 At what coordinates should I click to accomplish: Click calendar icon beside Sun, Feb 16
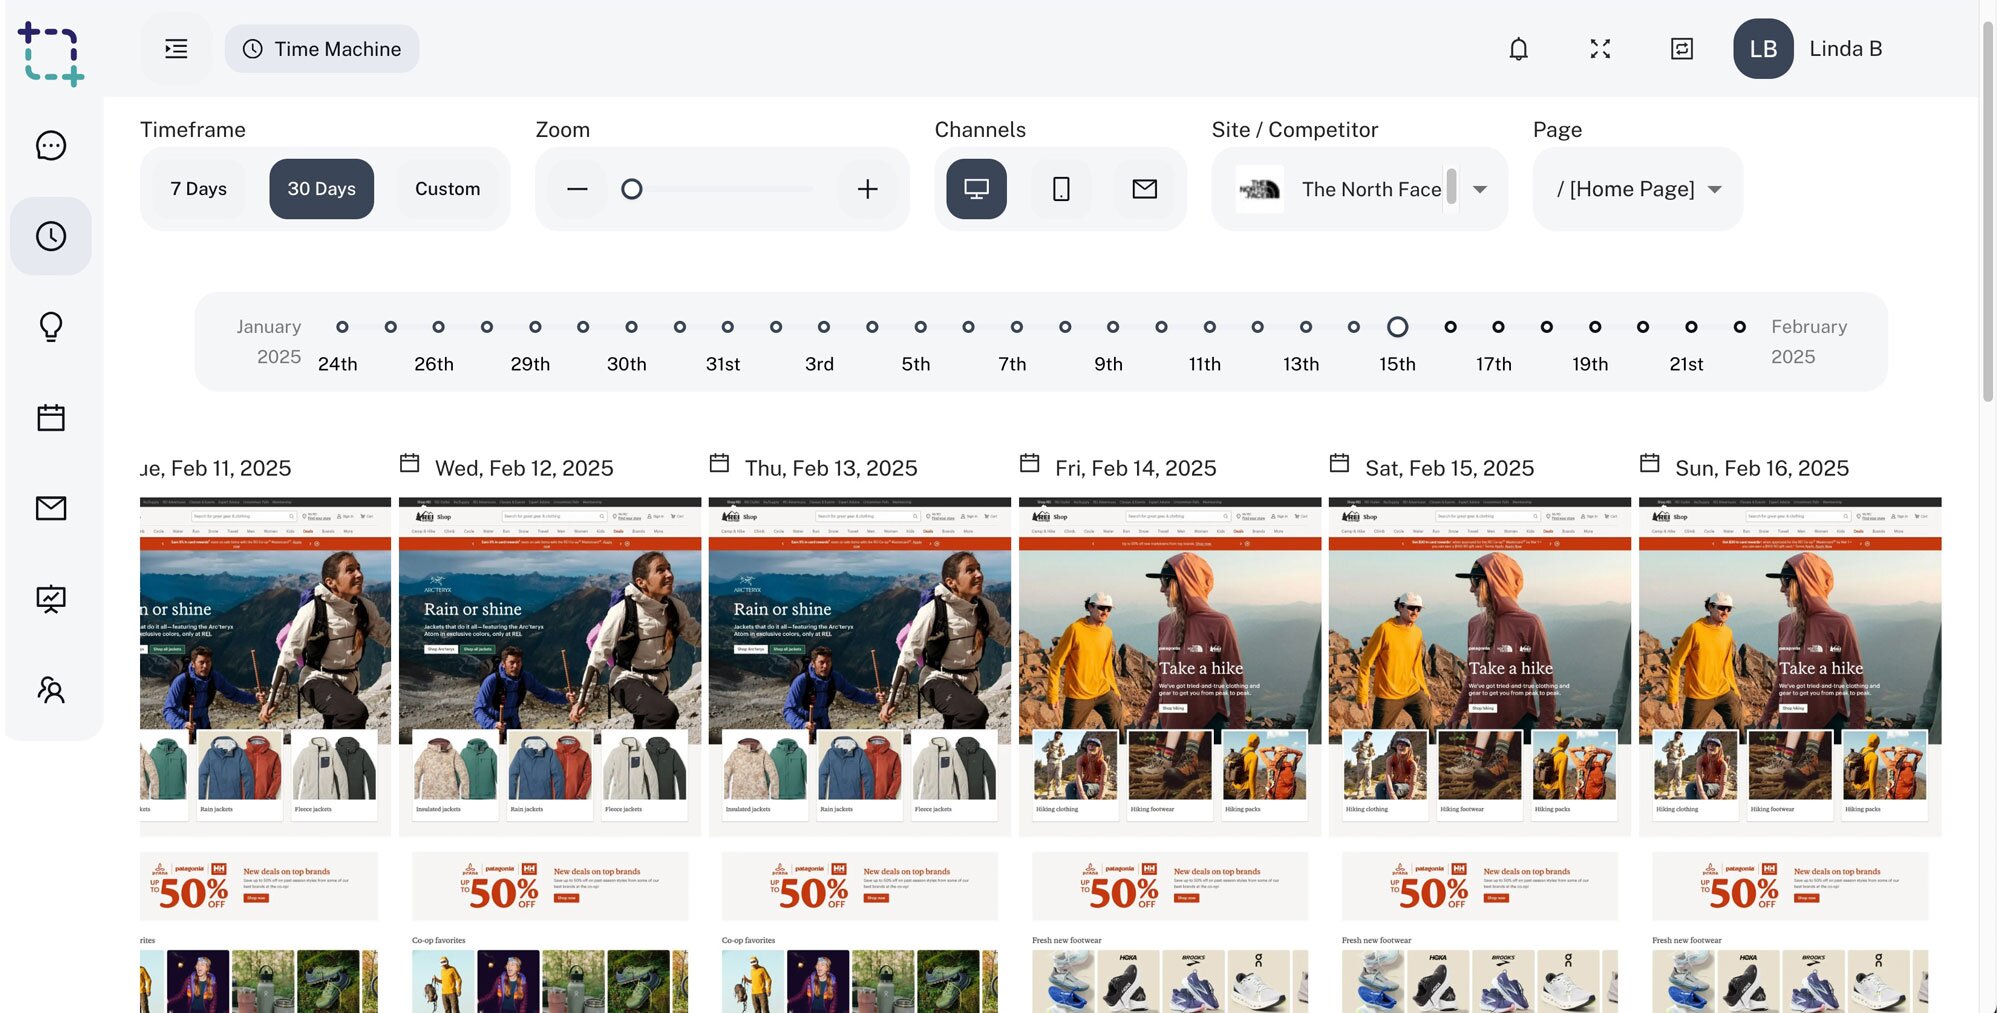tap(1650, 463)
